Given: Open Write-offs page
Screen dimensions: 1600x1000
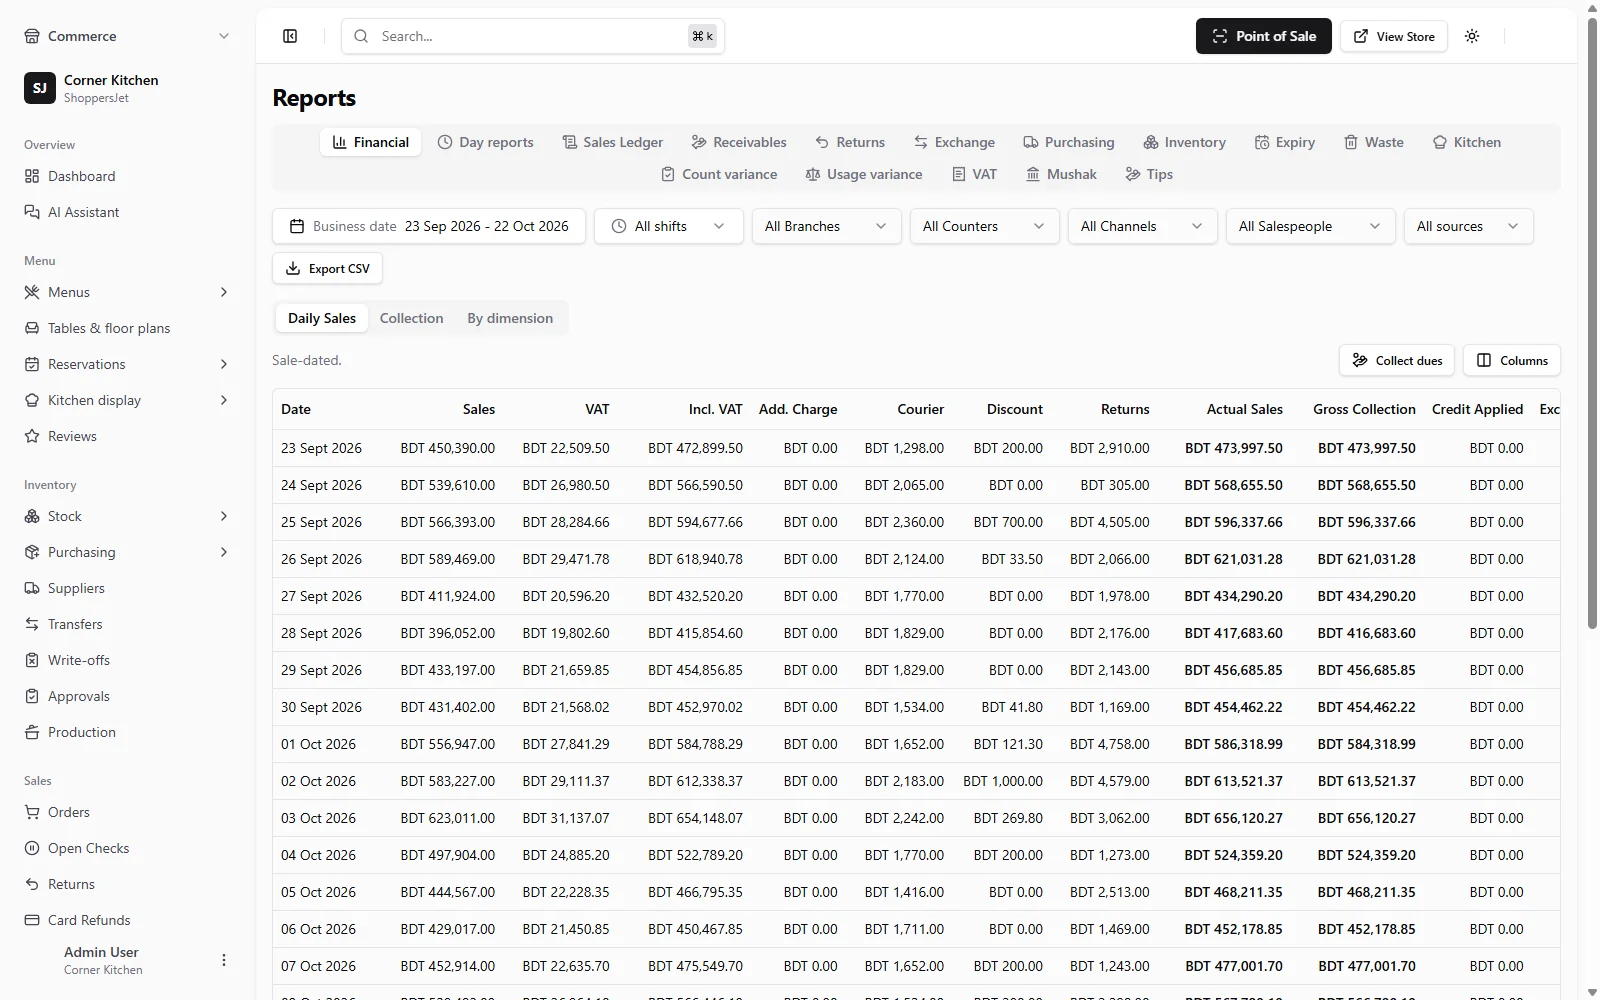Looking at the screenshot, I should point(127,660).
